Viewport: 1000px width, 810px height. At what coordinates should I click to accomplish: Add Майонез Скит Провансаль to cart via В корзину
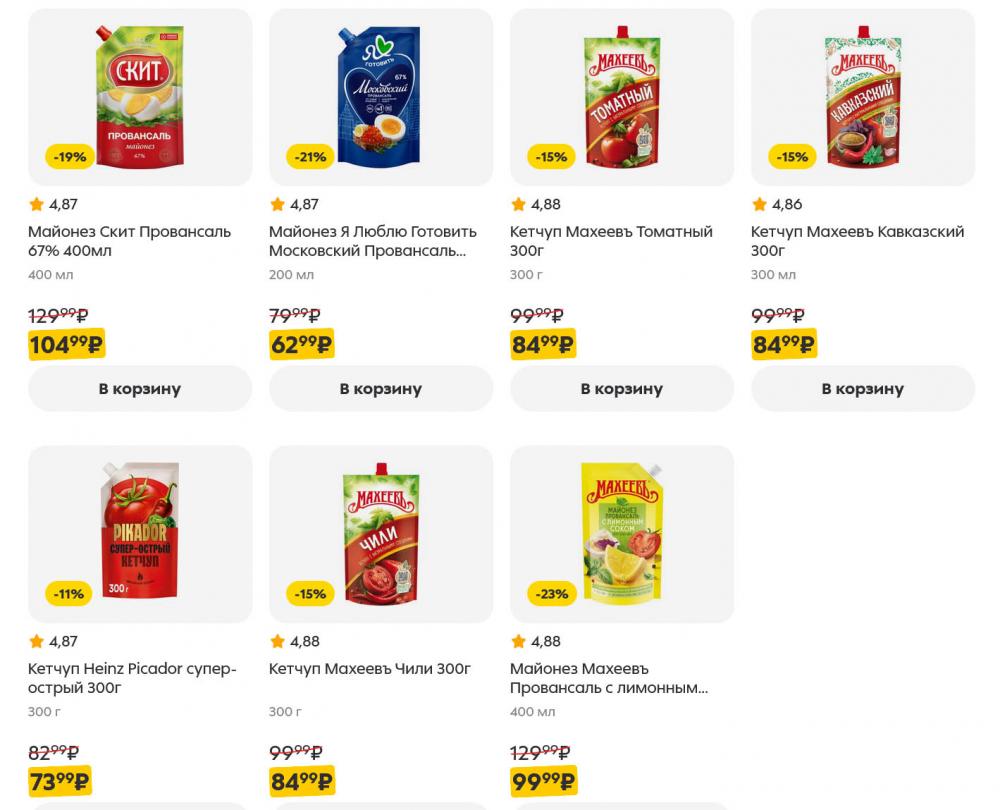(140, 388)
